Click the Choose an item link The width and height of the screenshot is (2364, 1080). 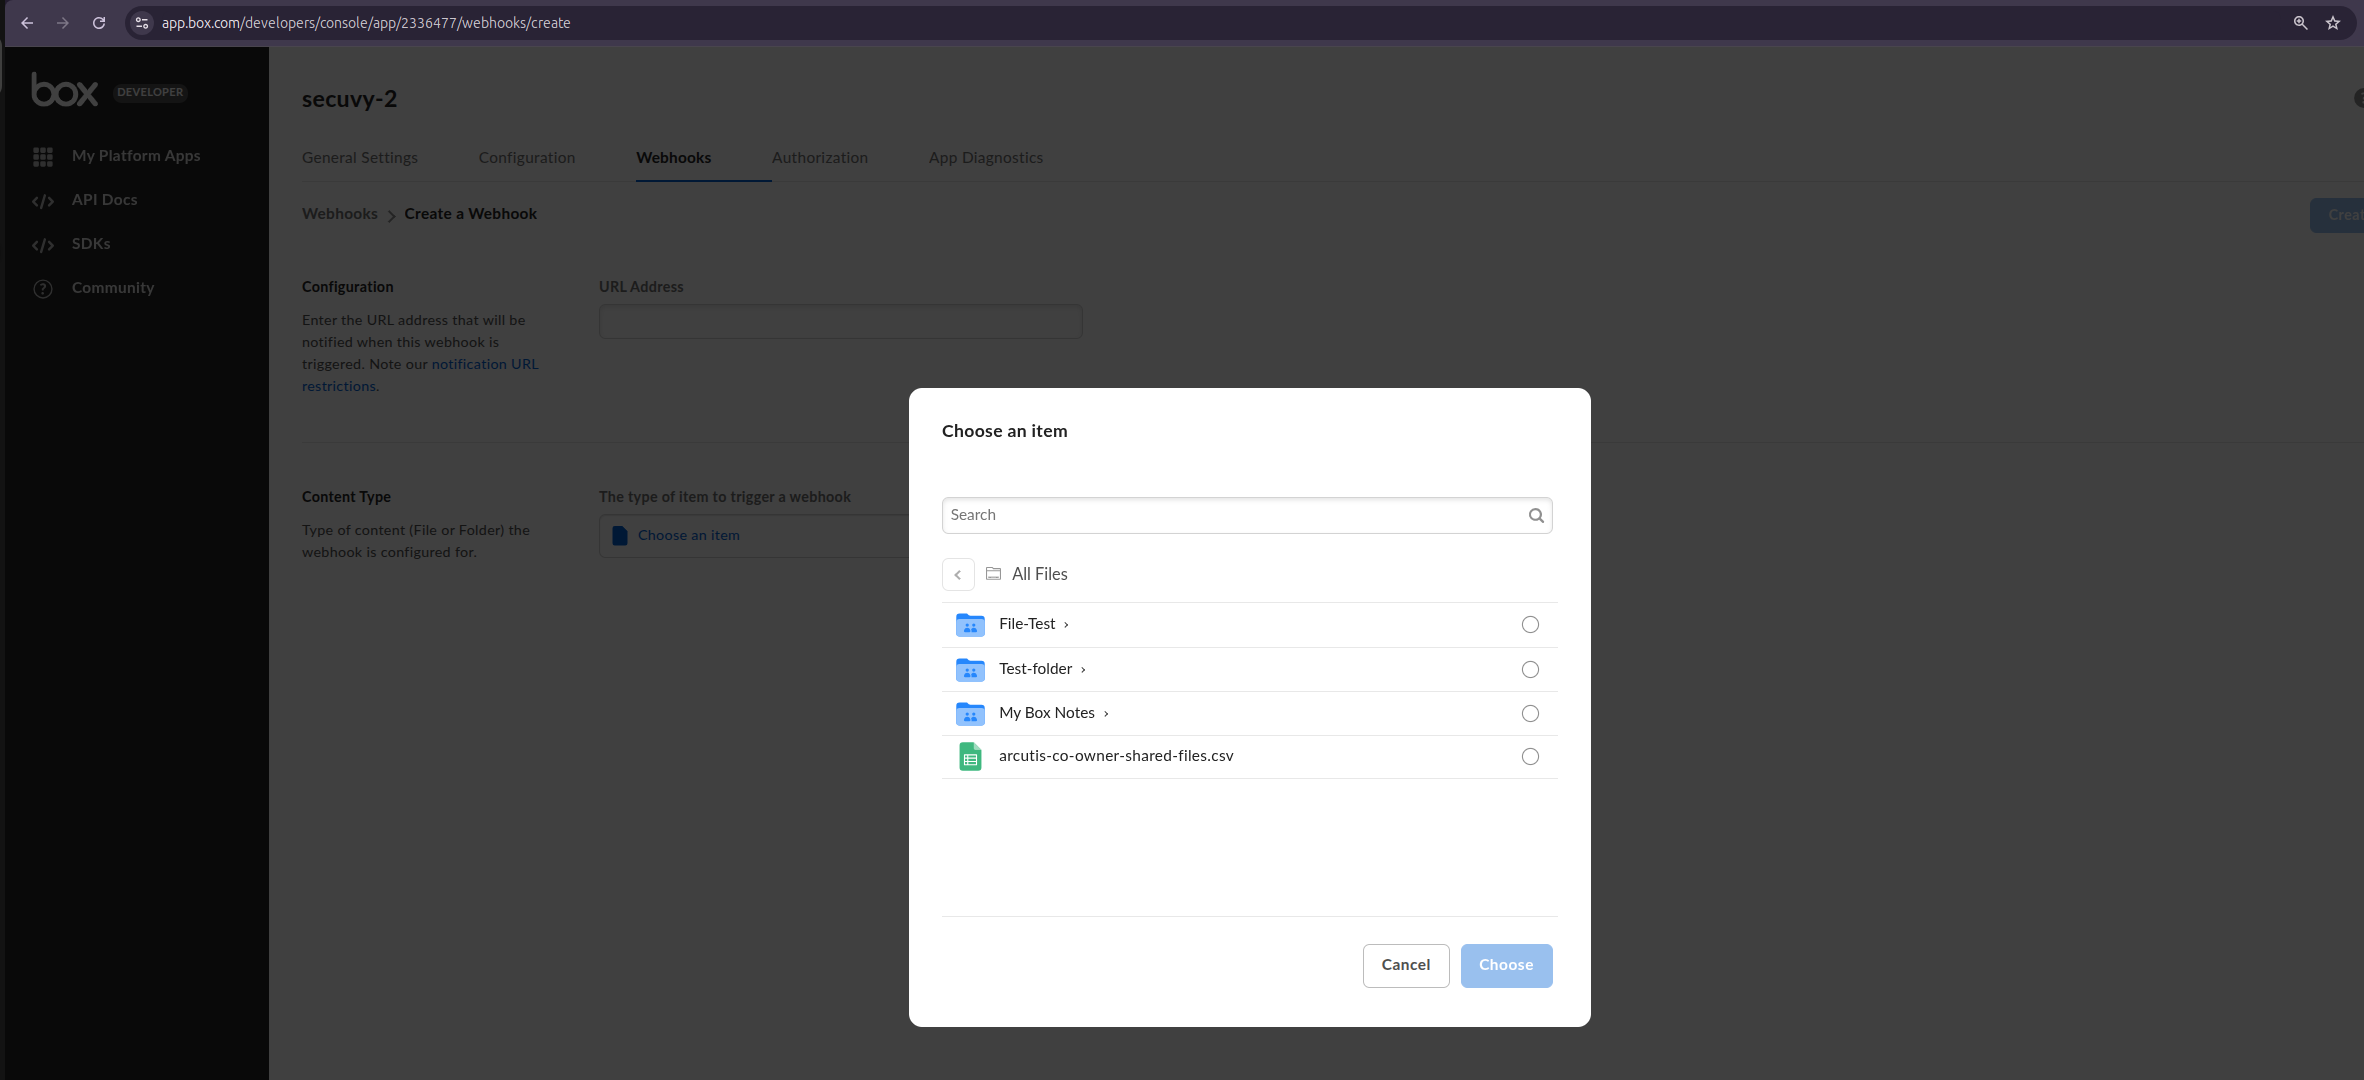(689, 536)
